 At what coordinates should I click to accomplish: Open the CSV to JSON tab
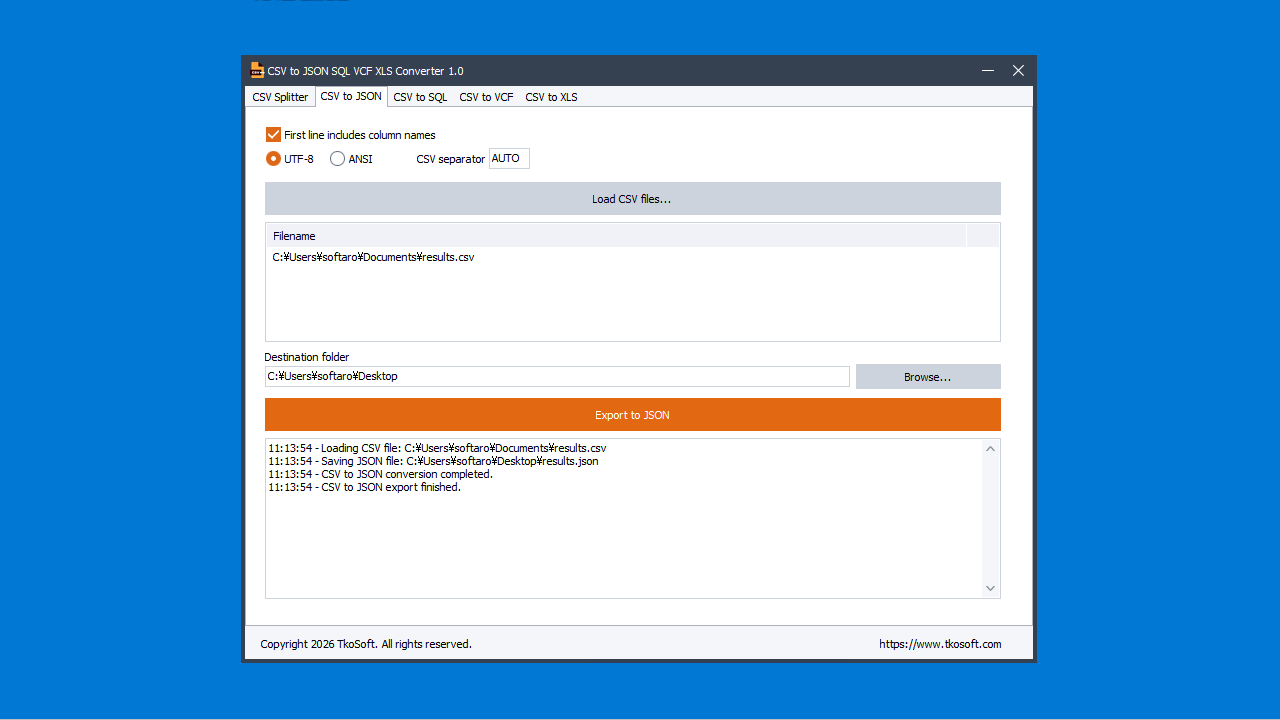point(351,96)
